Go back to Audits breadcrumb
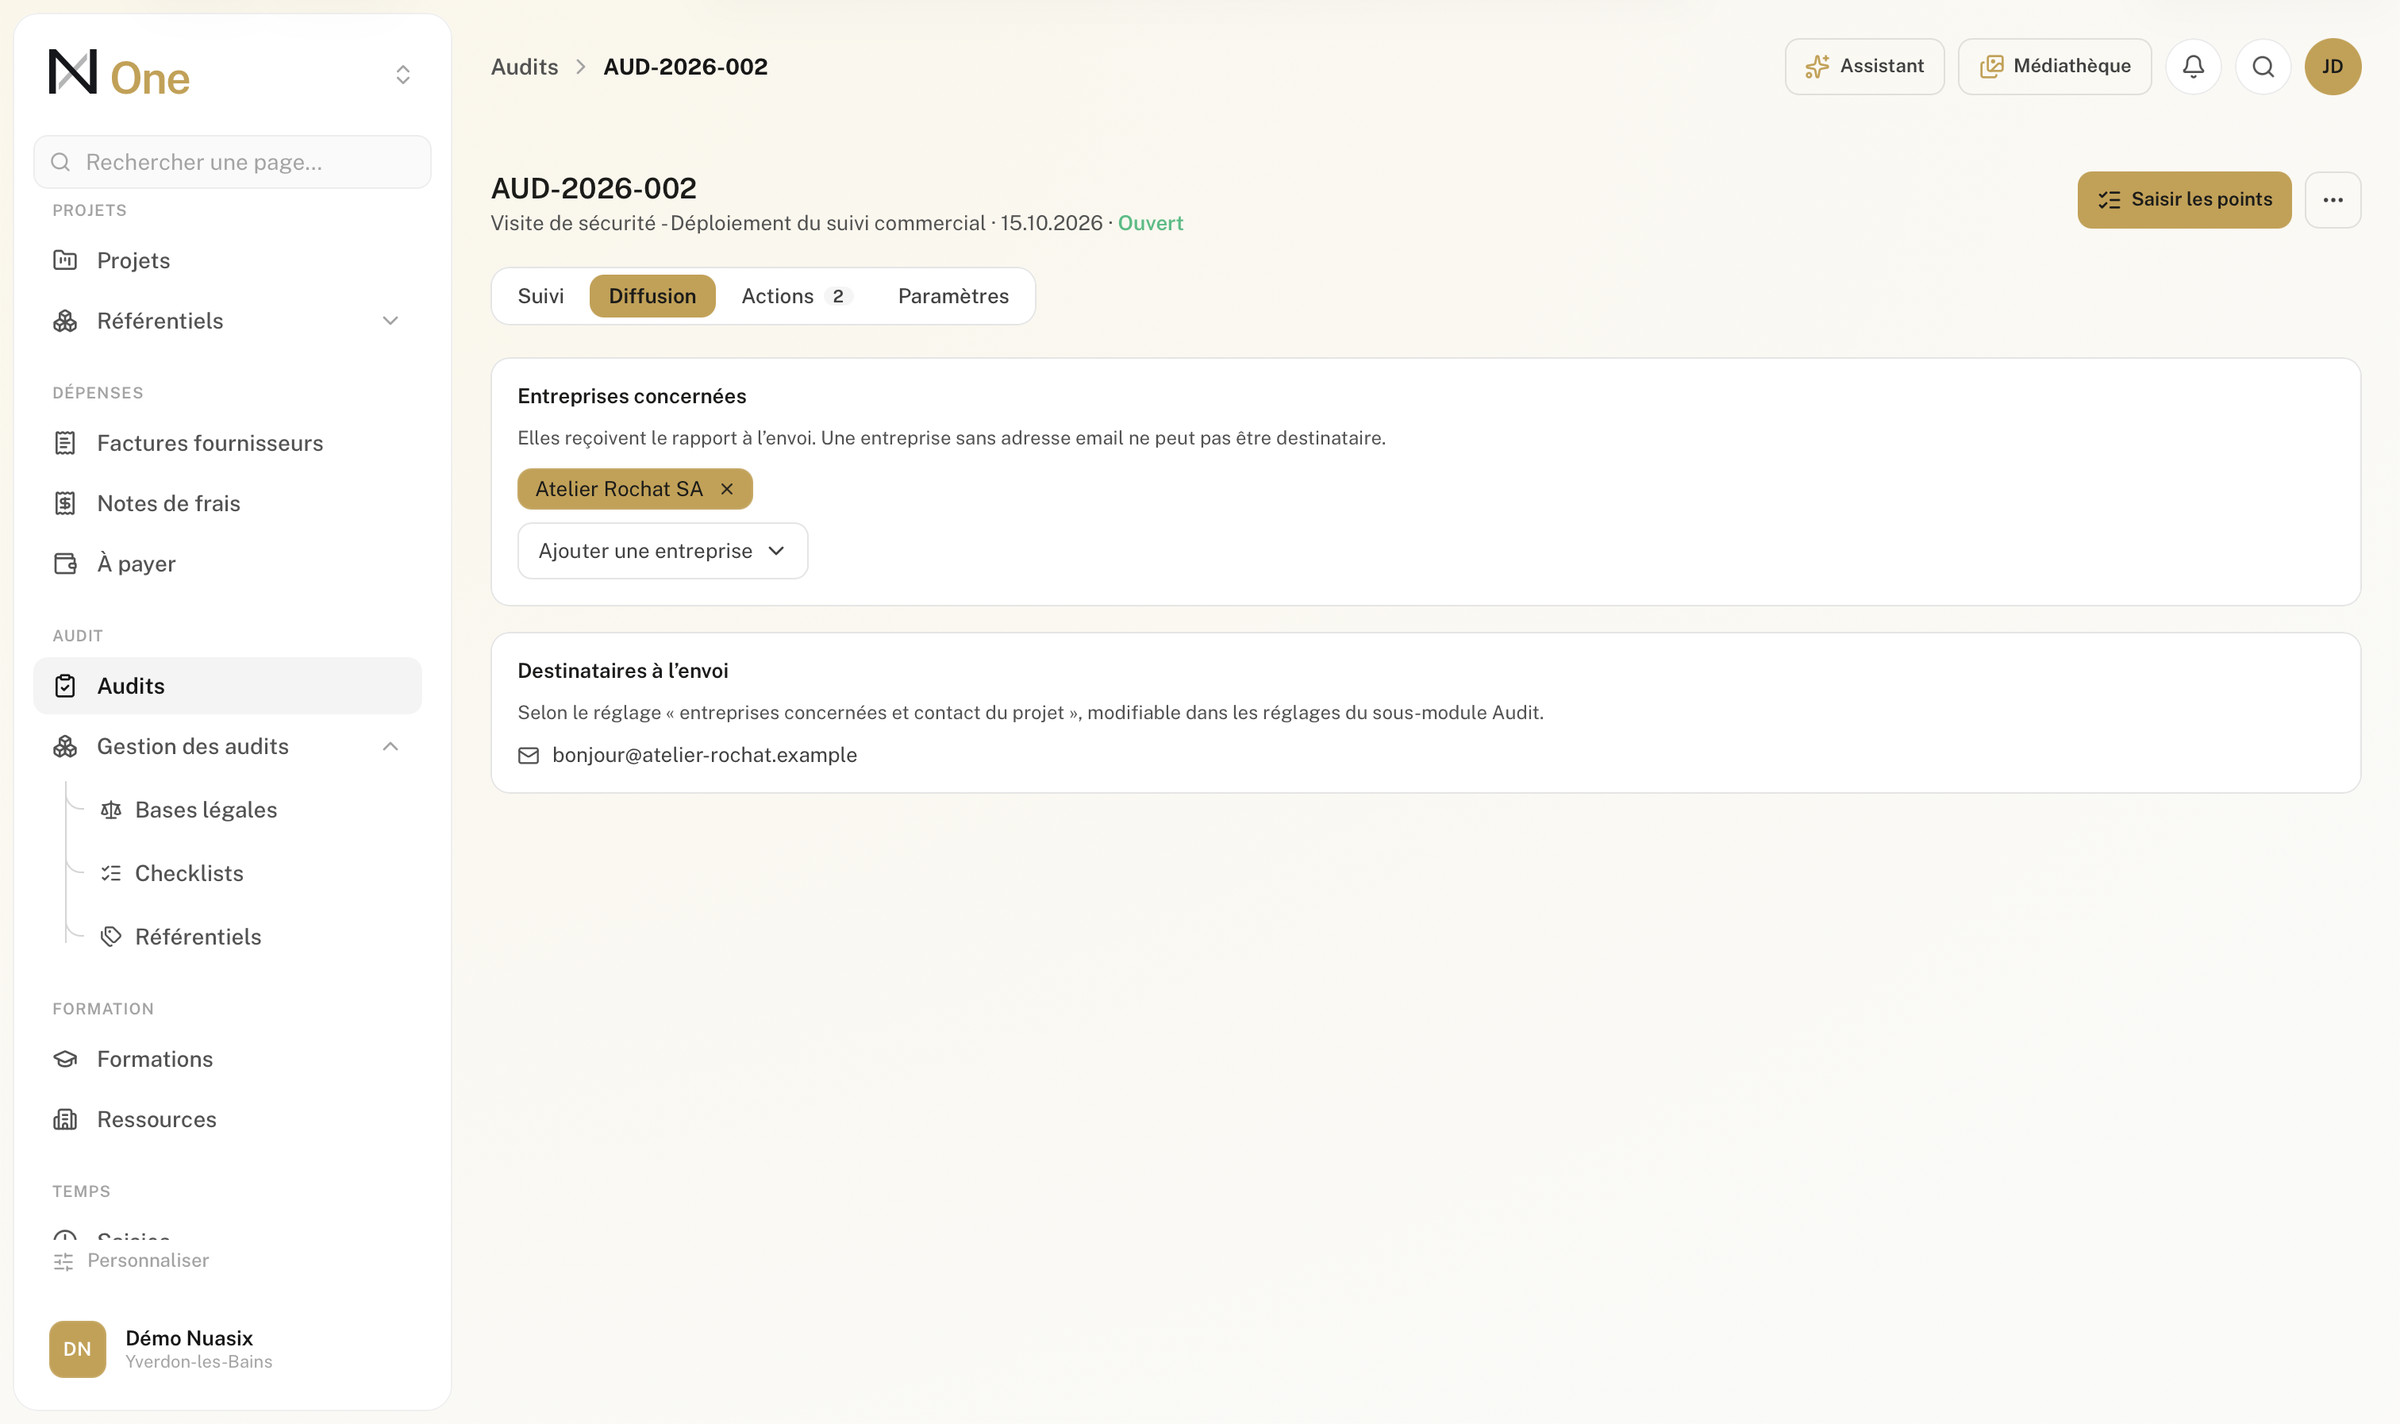Screen dimensions: 2400x1424 click(x=524, y=67)
